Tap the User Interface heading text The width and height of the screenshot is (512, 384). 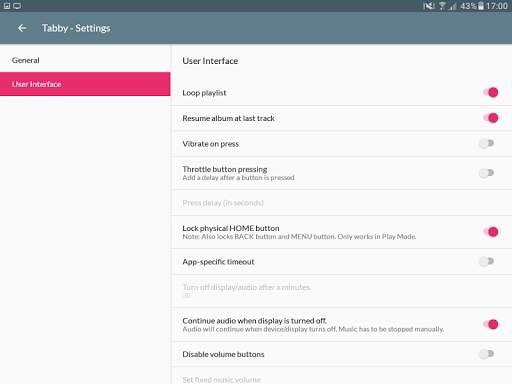click(x=210, y=61)
